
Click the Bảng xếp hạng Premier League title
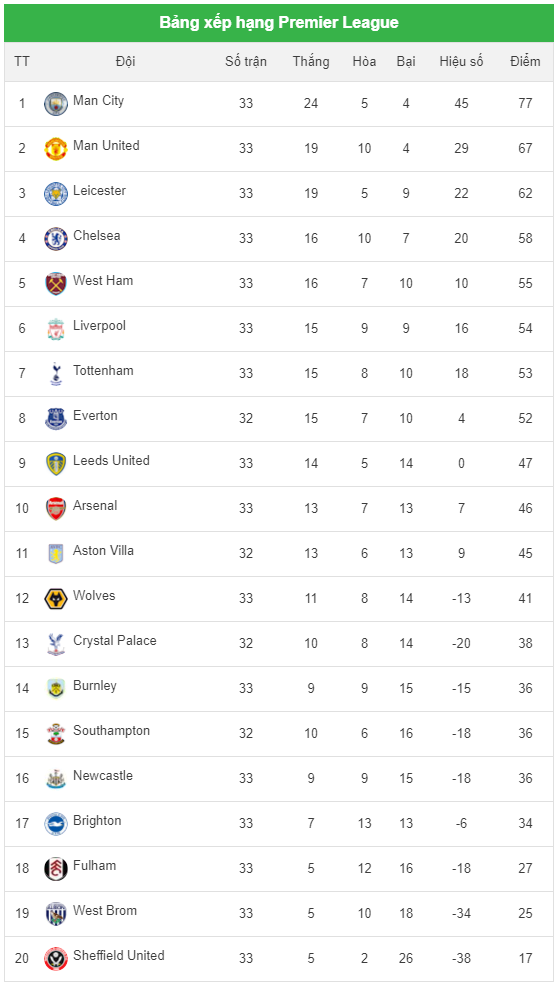279,23
